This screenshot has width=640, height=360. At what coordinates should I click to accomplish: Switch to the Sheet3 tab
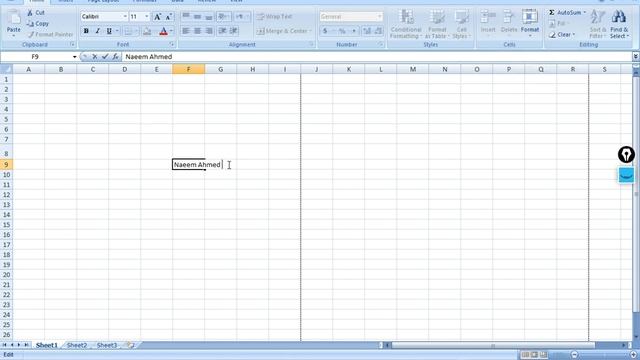point(107,345)
